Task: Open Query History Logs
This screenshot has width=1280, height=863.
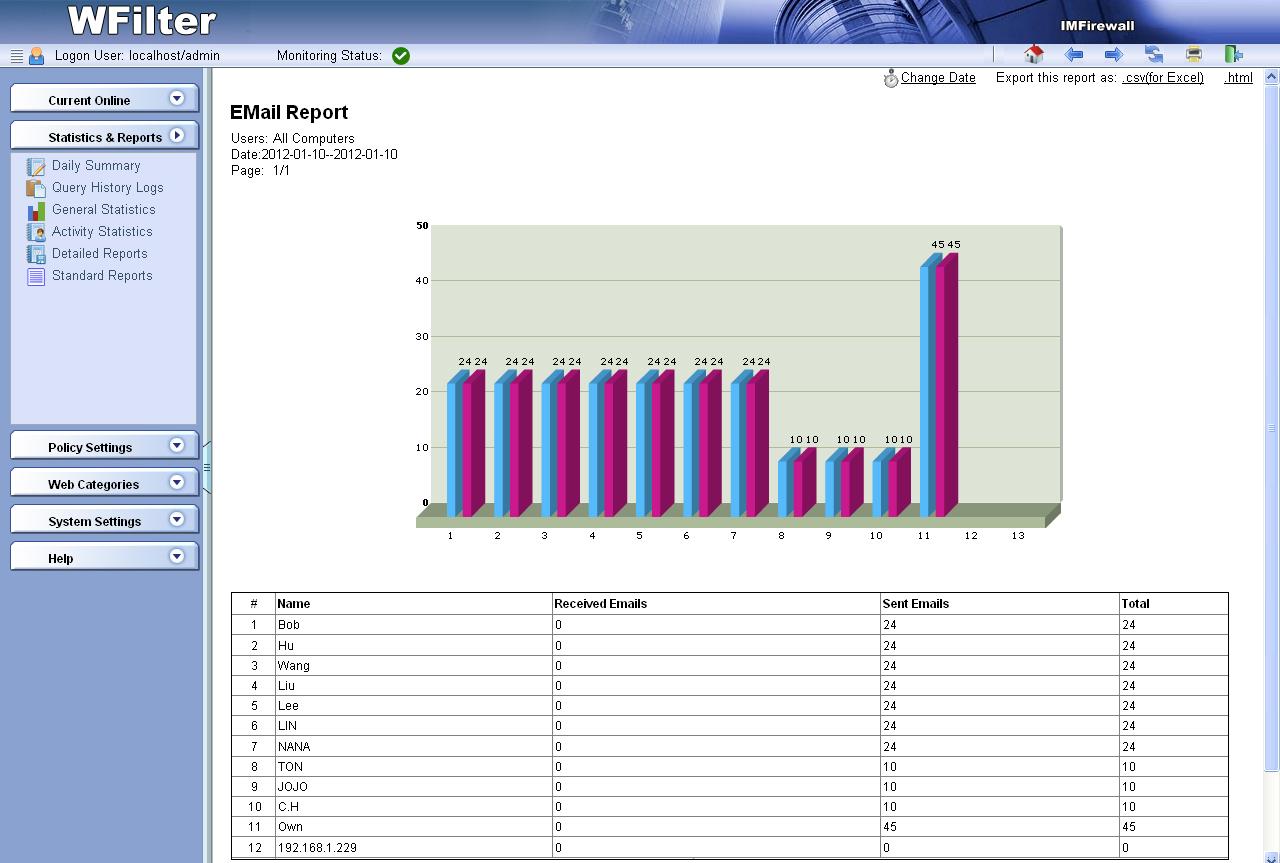Action: (107, 188)
